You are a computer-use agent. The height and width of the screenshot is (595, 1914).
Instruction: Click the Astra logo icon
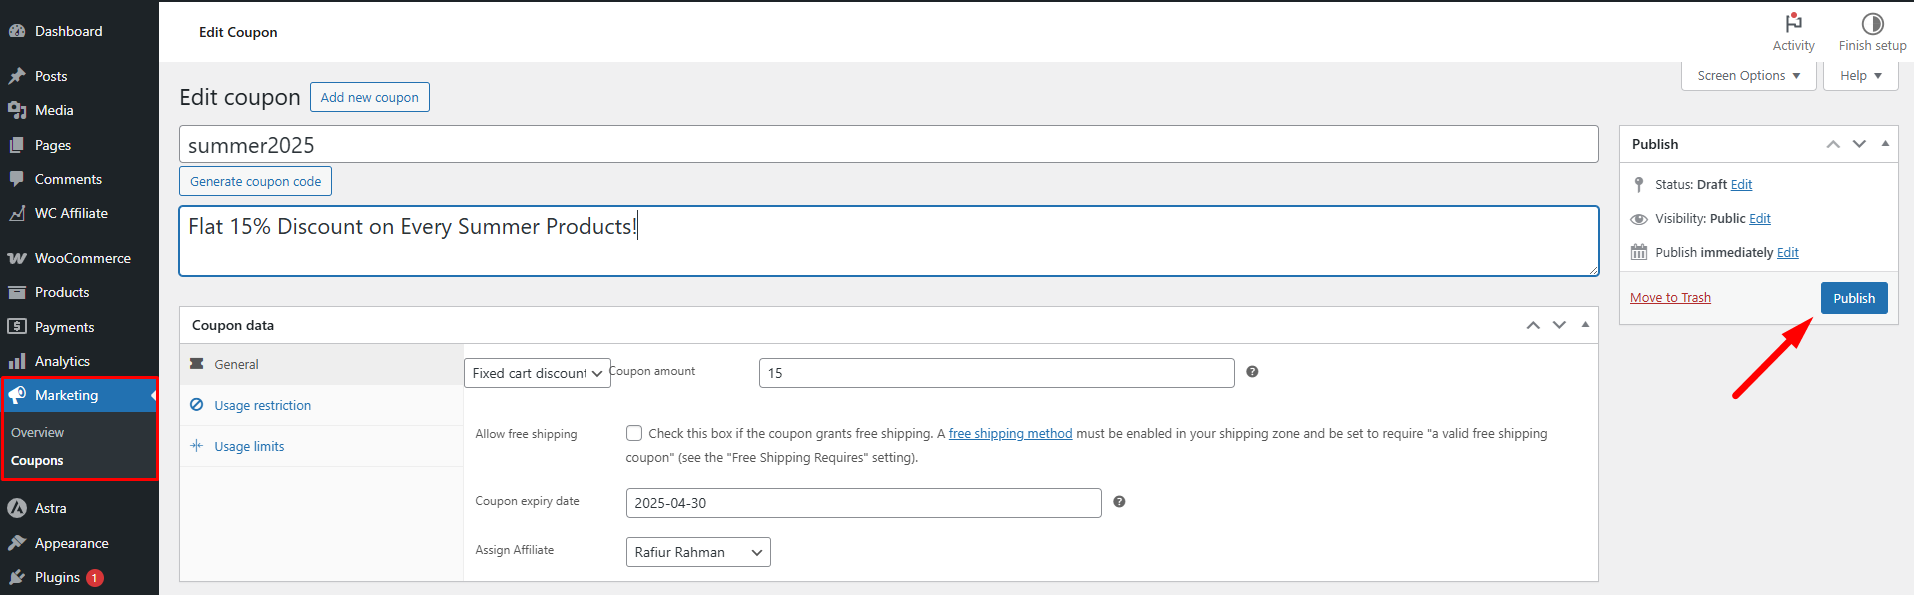[x=17, y=508]
